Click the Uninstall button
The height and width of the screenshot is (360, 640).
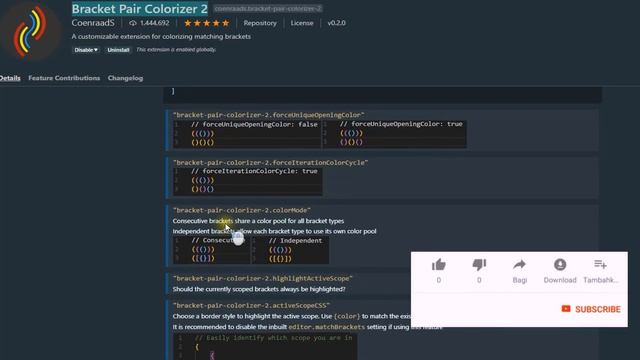pyautogui.click(x=118, y=50)
